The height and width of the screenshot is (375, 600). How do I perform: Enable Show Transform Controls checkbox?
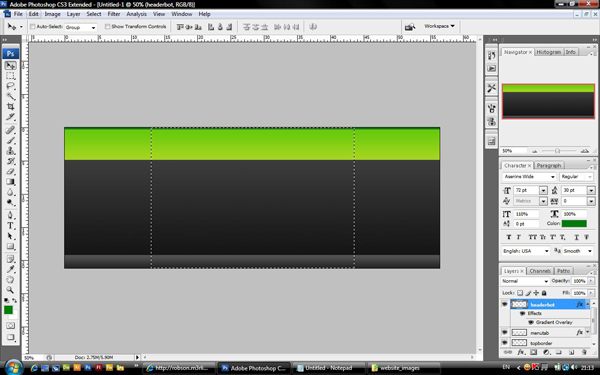click(x=108, y=26)
